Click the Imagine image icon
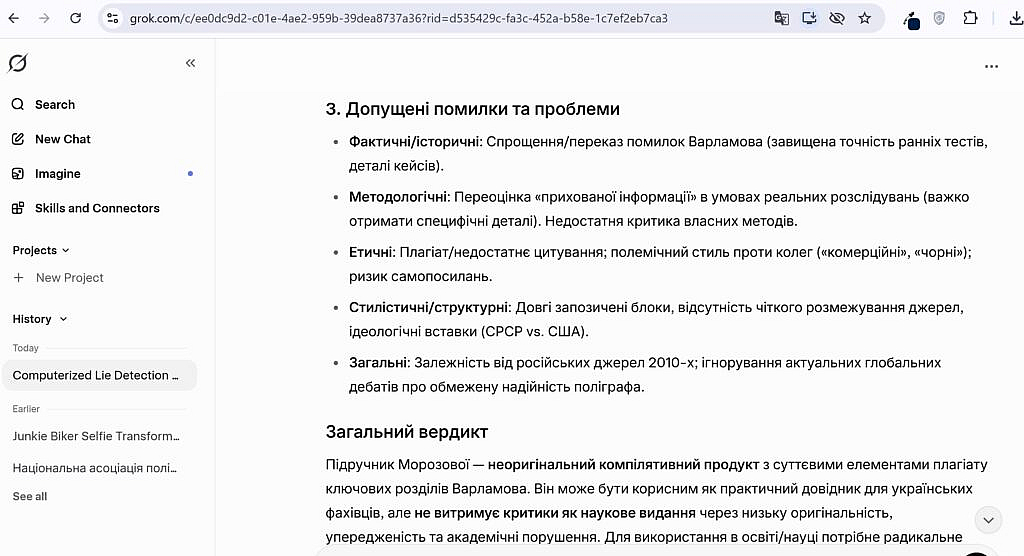1024x556 pixels. 18,174
